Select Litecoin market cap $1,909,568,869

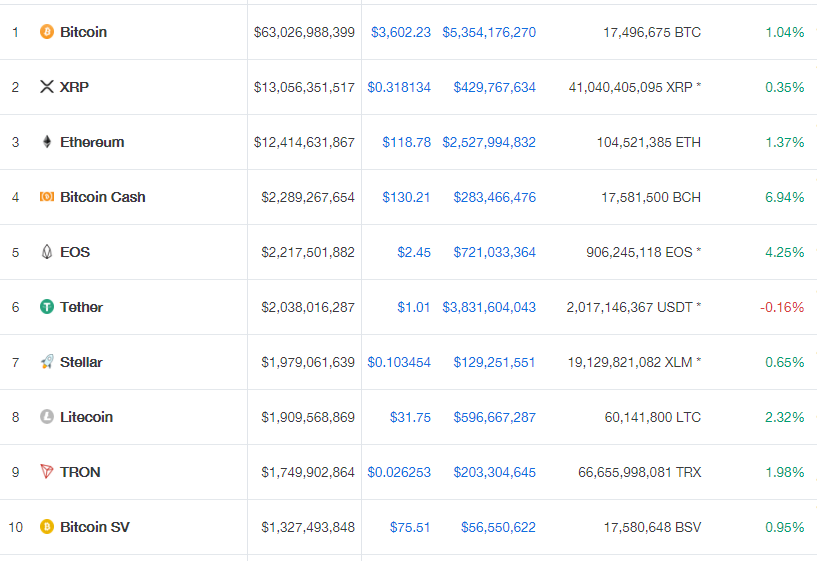point(308,417)
